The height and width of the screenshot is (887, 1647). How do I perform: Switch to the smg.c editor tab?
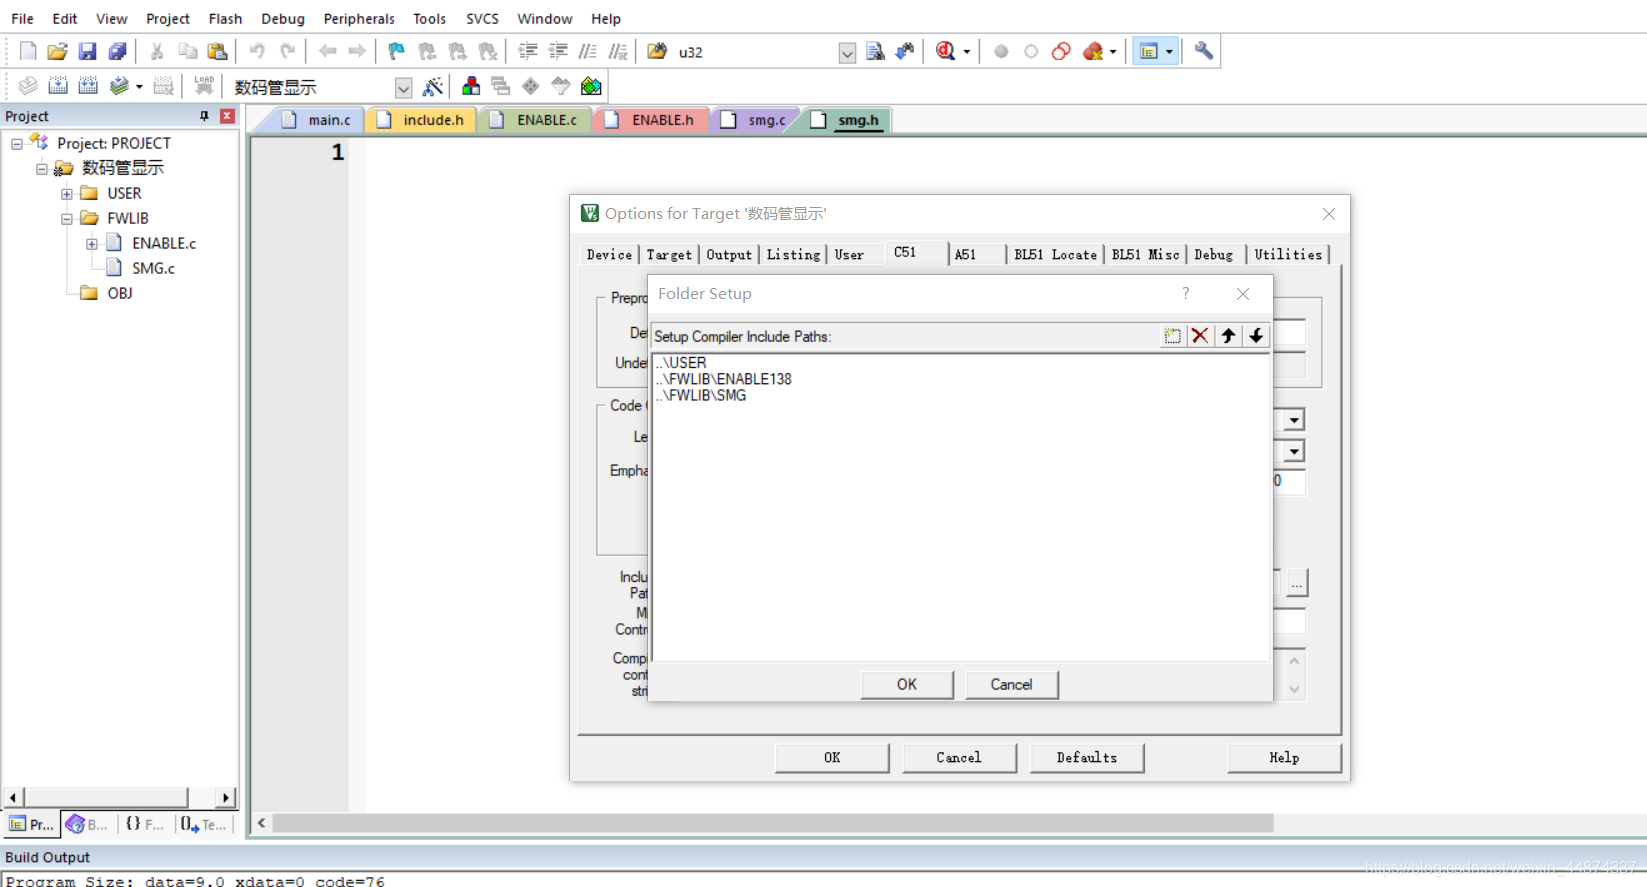(755, 120)
